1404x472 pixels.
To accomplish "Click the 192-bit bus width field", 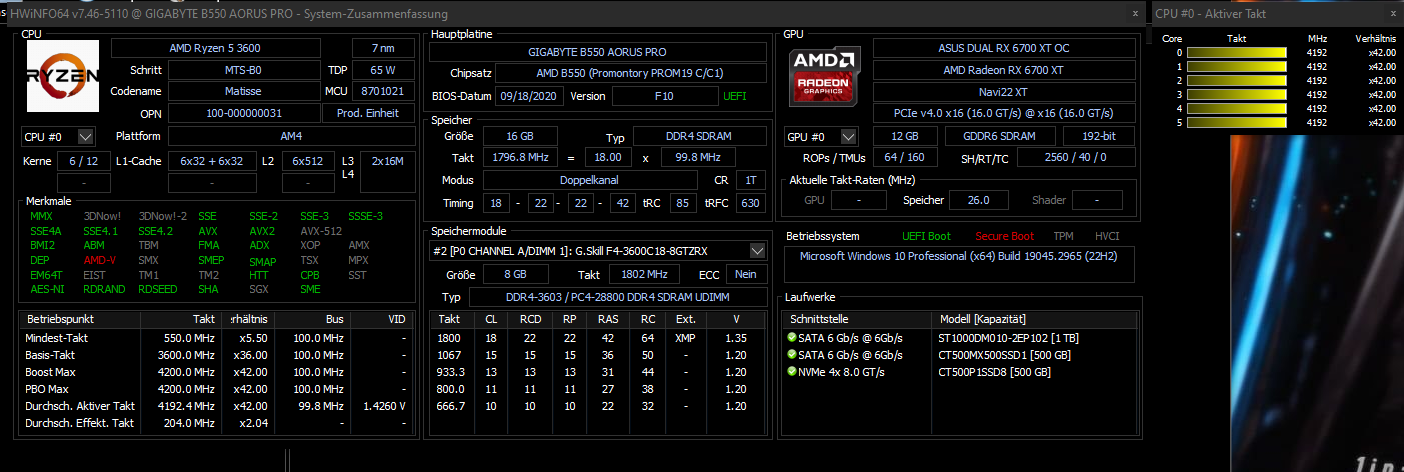I will click(x=1099, y=136).
